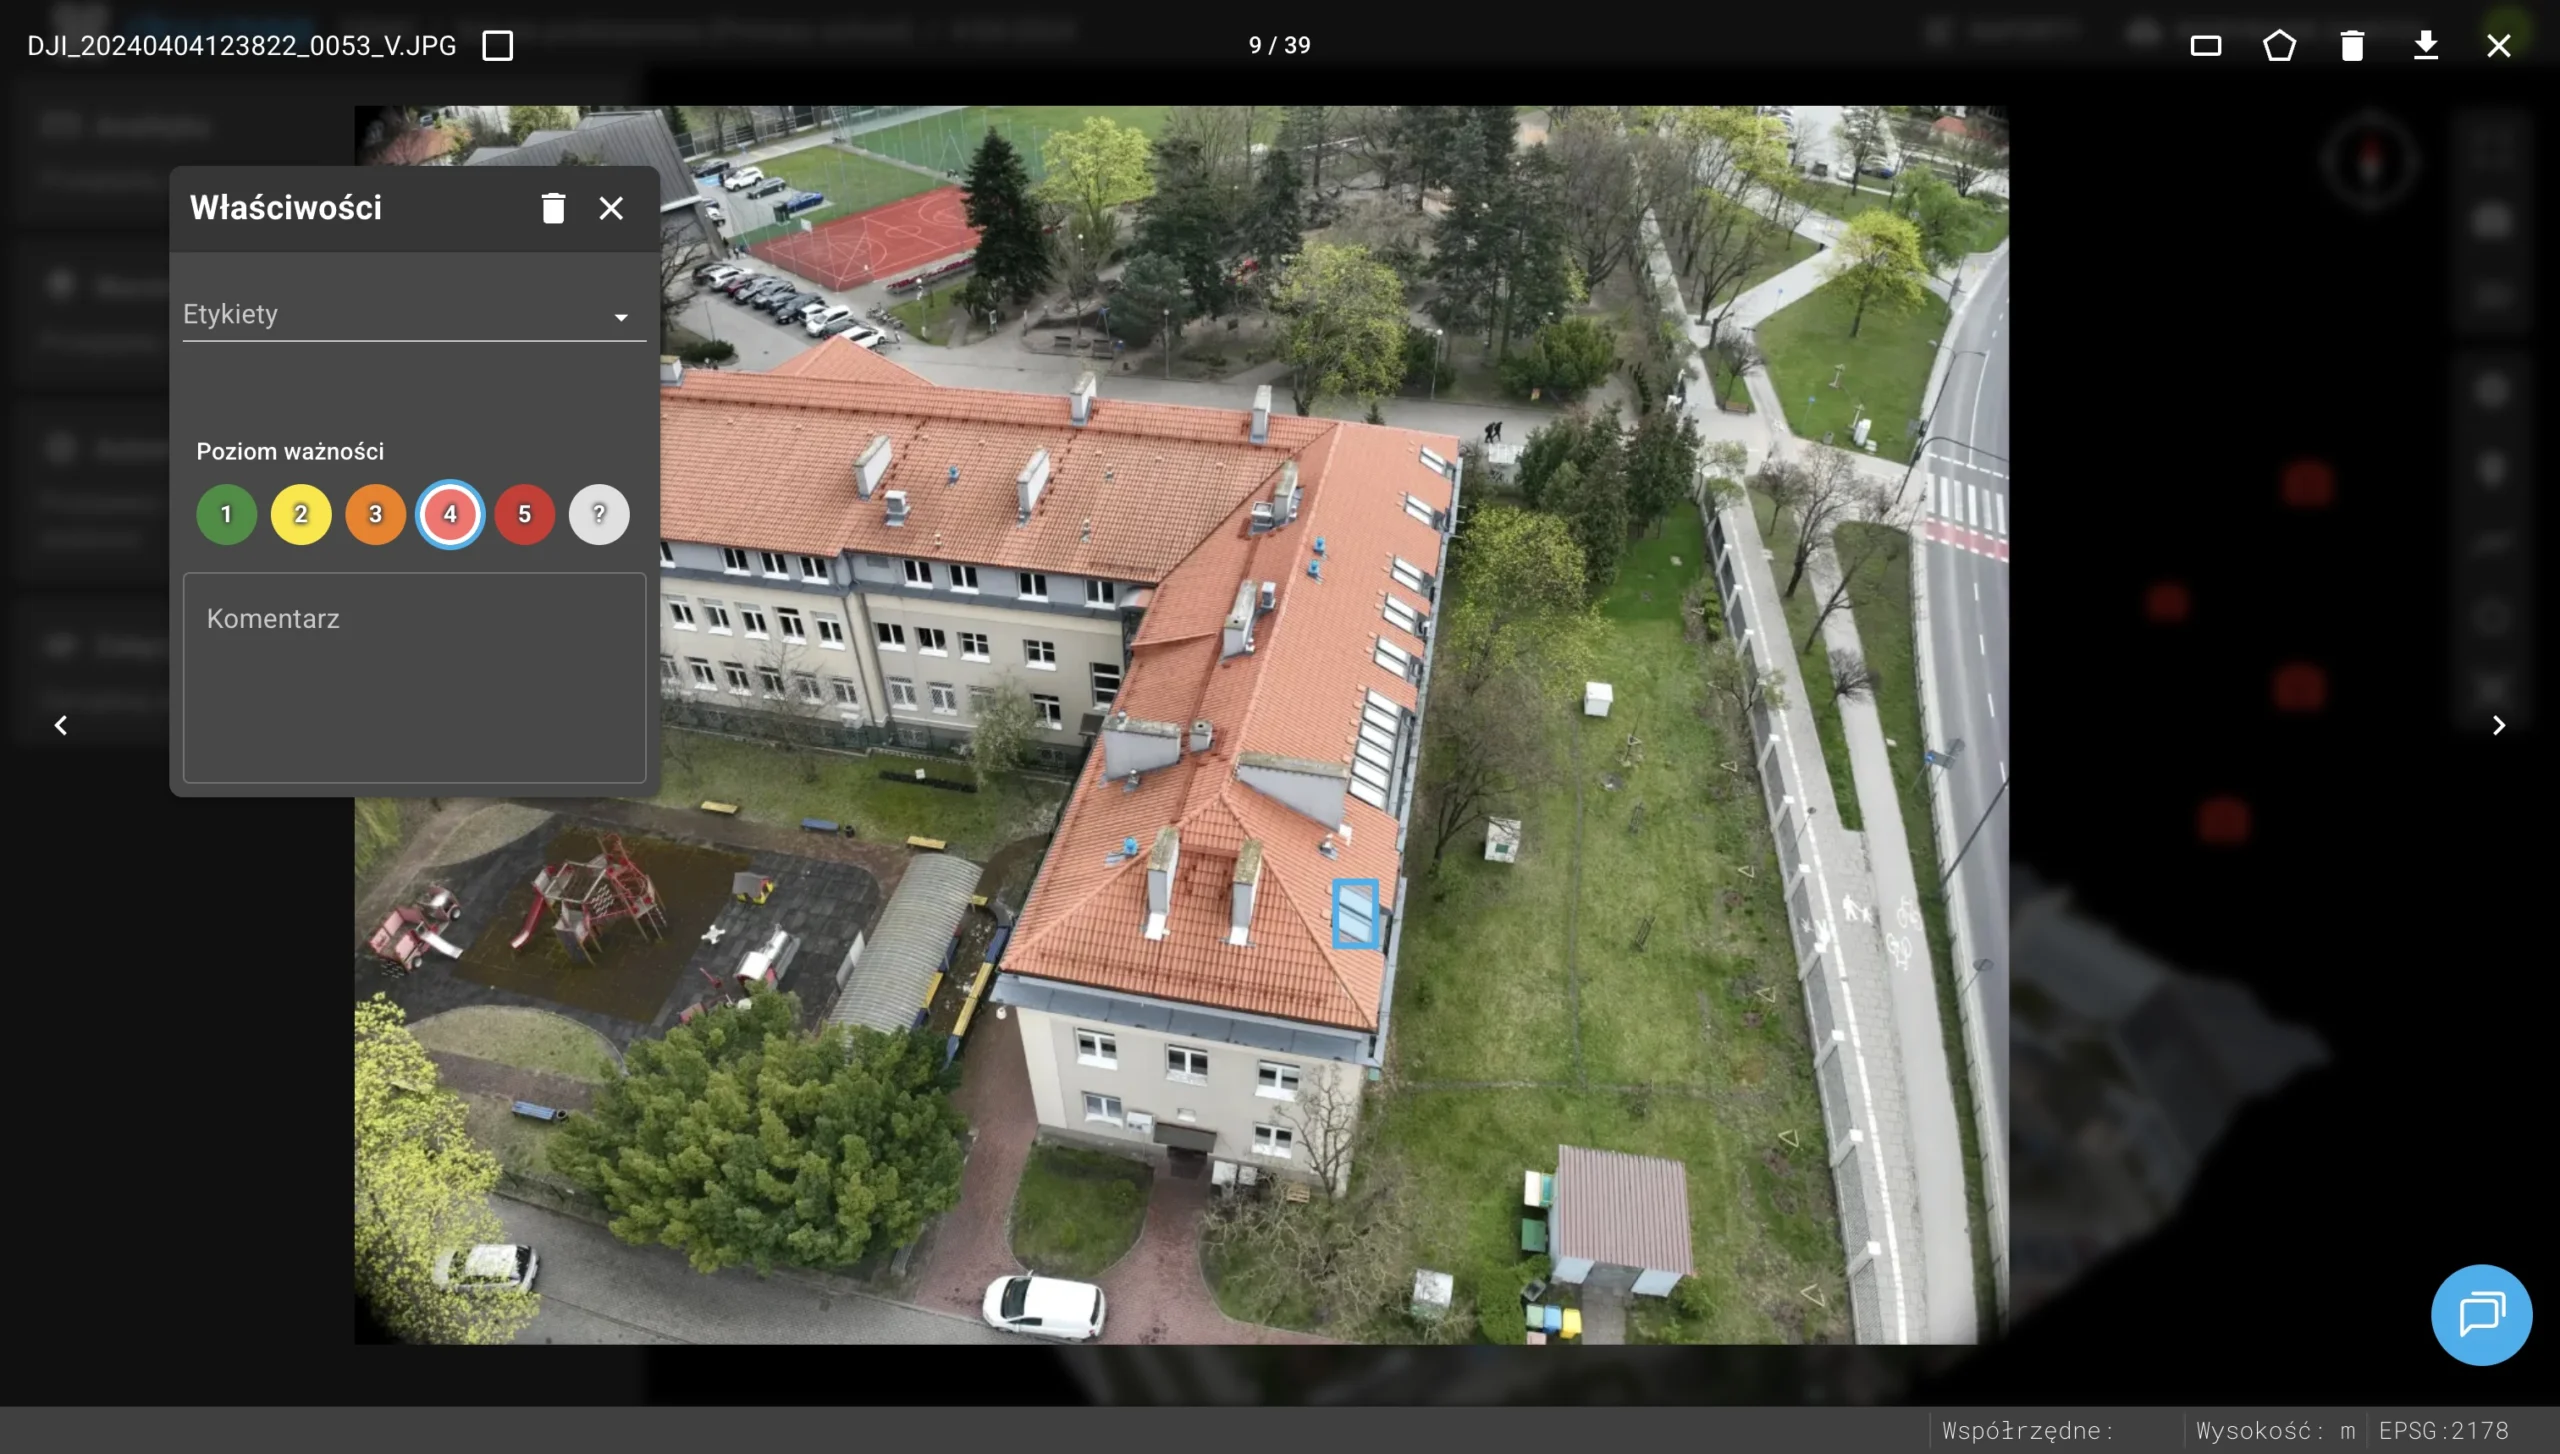Select importance level 5
The width and height of the screenshot is (2560, 1454).
524,514
